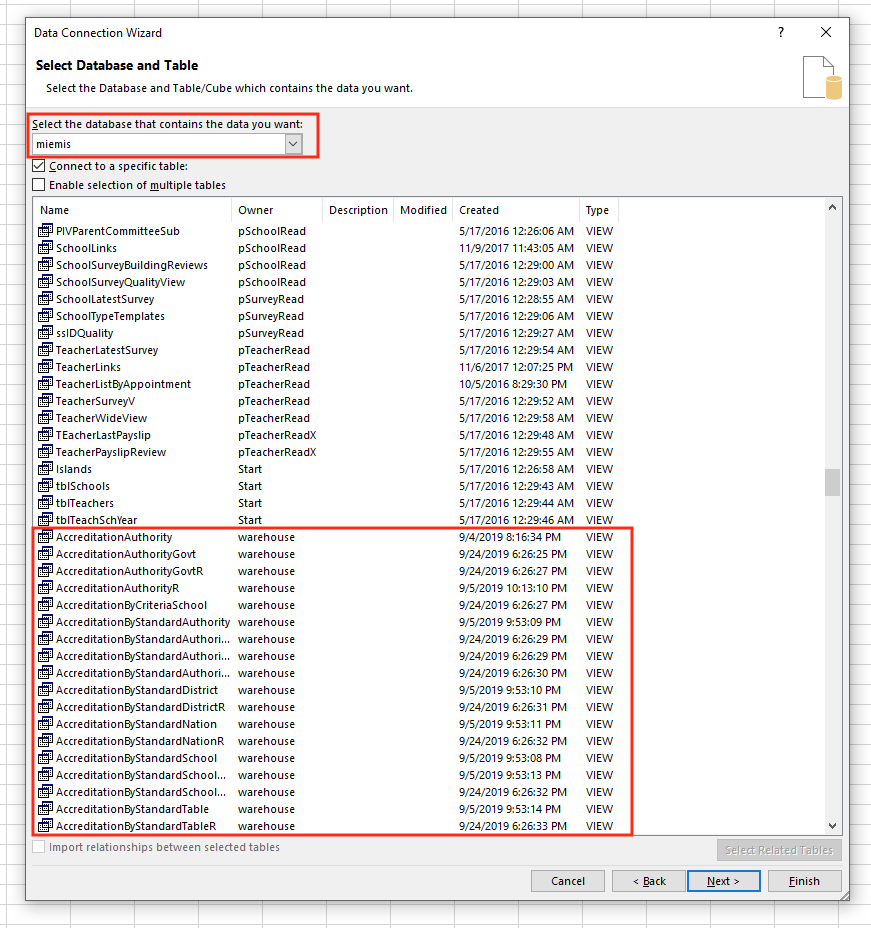The width and height of the screenshot is (871, 928).
Task: Sort list by Owner column header
Action: click(277, 210)
